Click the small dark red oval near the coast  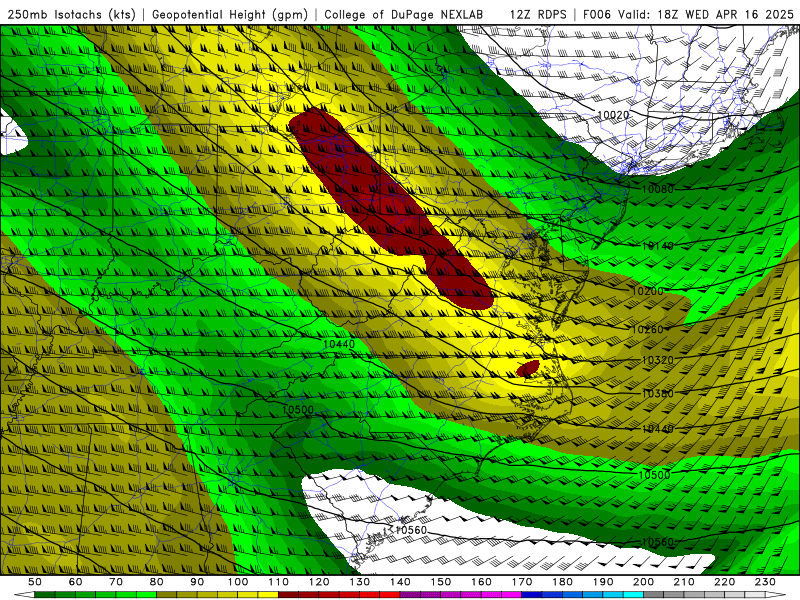click(528, 368)
